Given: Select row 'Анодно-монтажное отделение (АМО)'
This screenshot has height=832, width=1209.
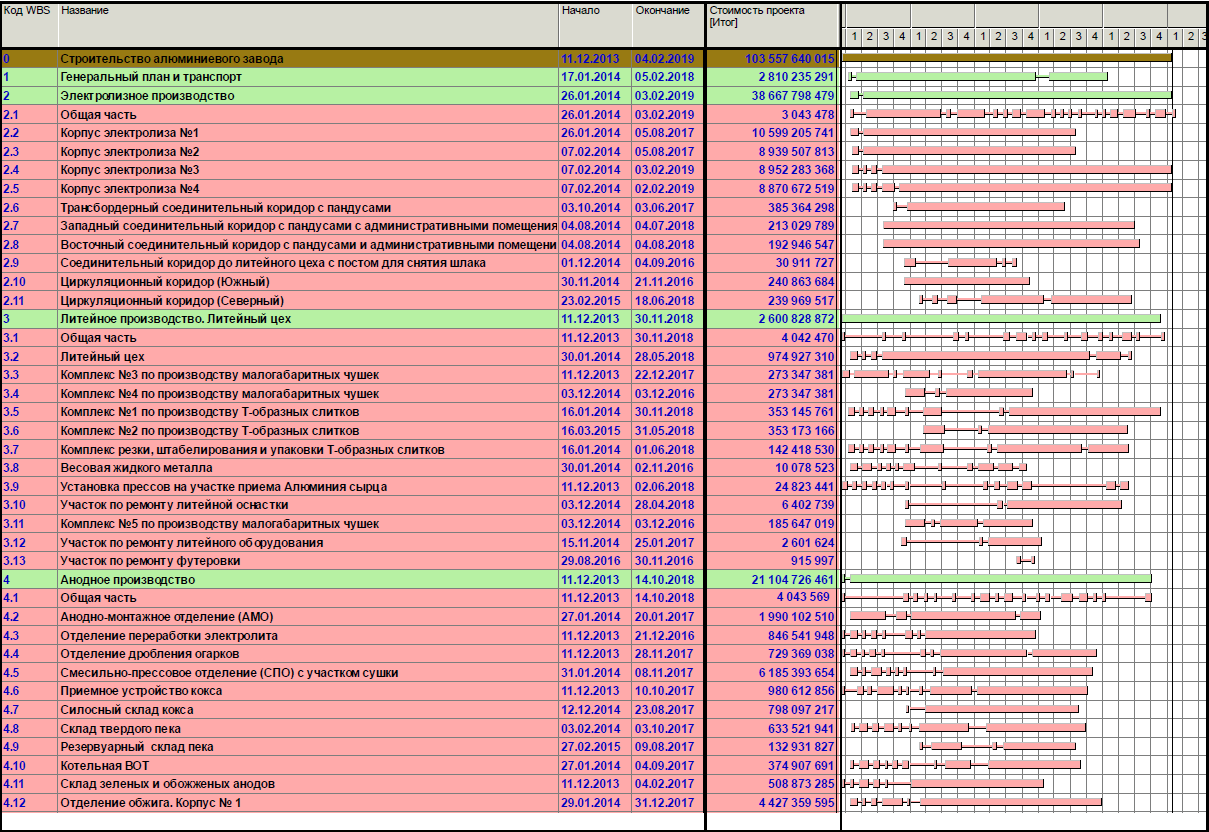Looking at the screenshot, I should pyautogui.click(x=419, y=617).
